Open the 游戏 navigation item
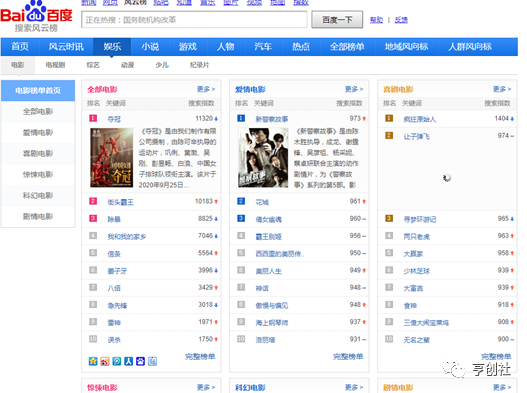 [188, 47]
